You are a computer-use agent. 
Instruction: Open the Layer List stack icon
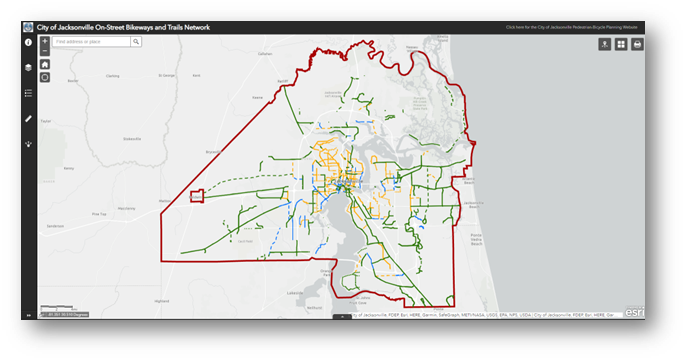point(28,67)
